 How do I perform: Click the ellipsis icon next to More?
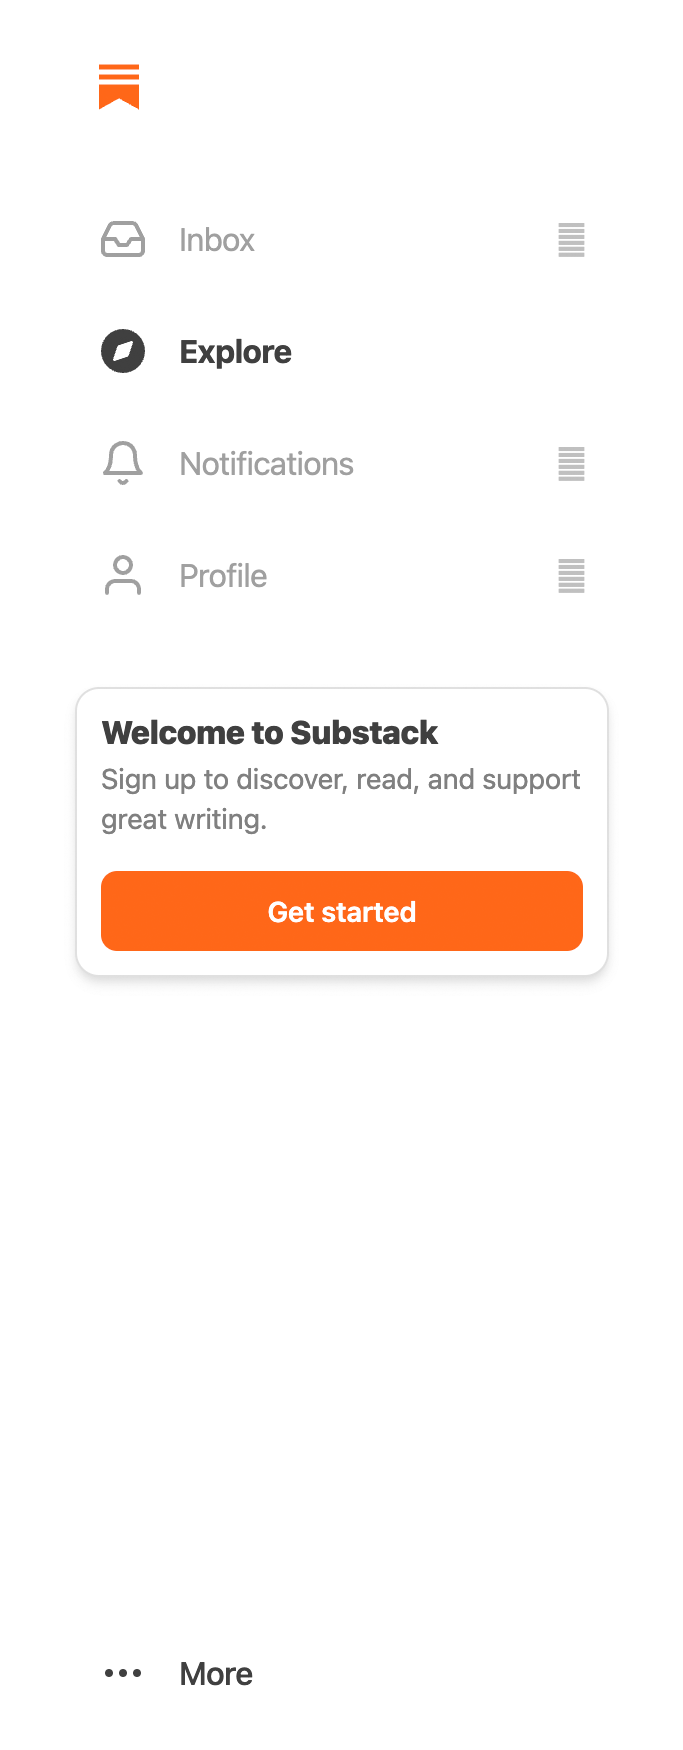(x=122, y=1673)
